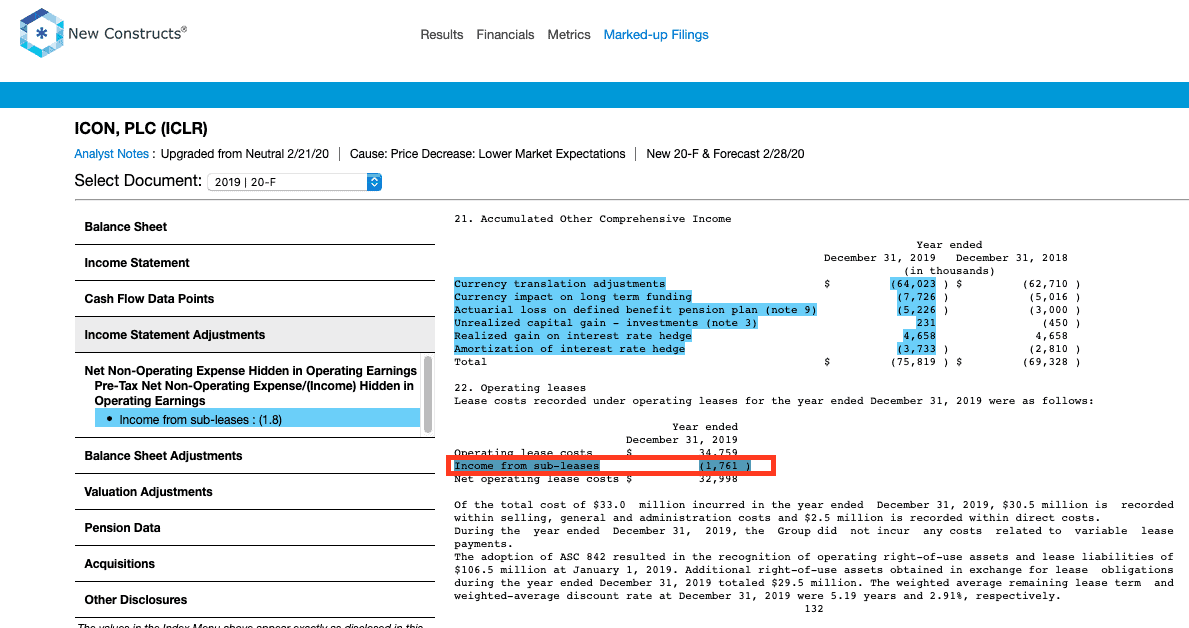Image resolution: width=1189 pixels, height=628 pixels.
Task: Expand the Income Statement section
Action: point(255,263)
